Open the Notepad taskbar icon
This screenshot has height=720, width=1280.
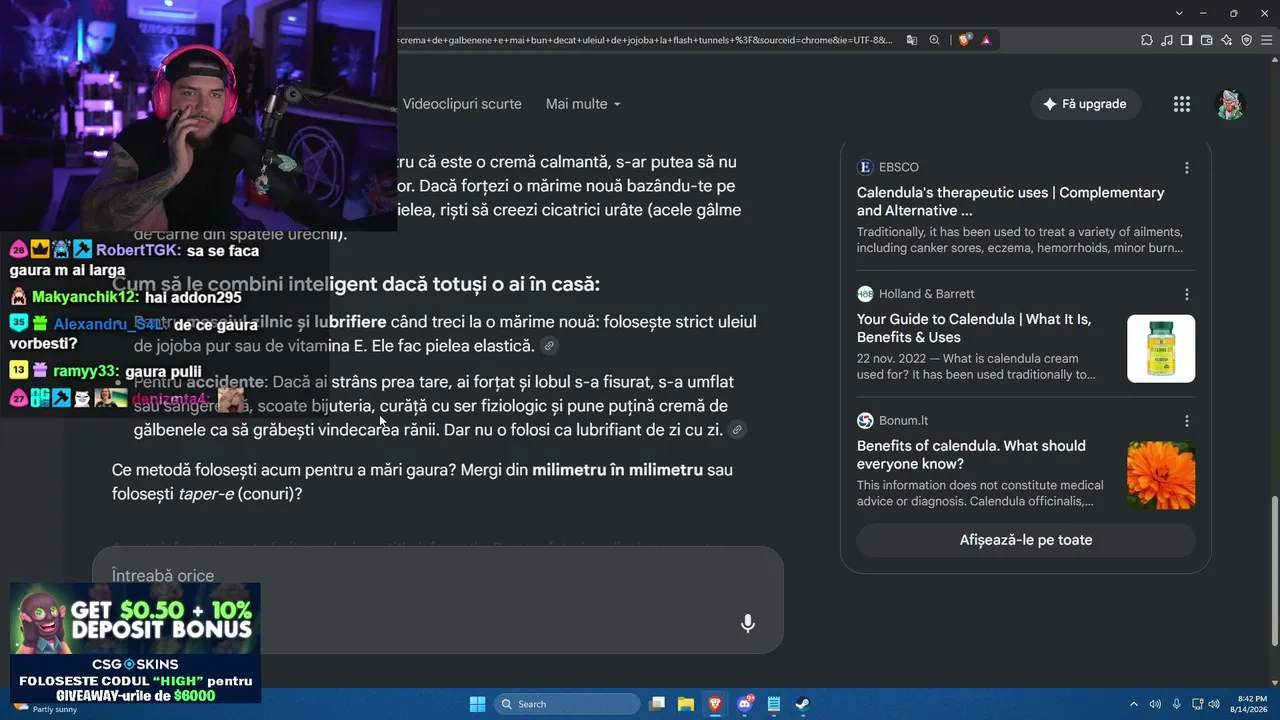[x=774, y=704]
